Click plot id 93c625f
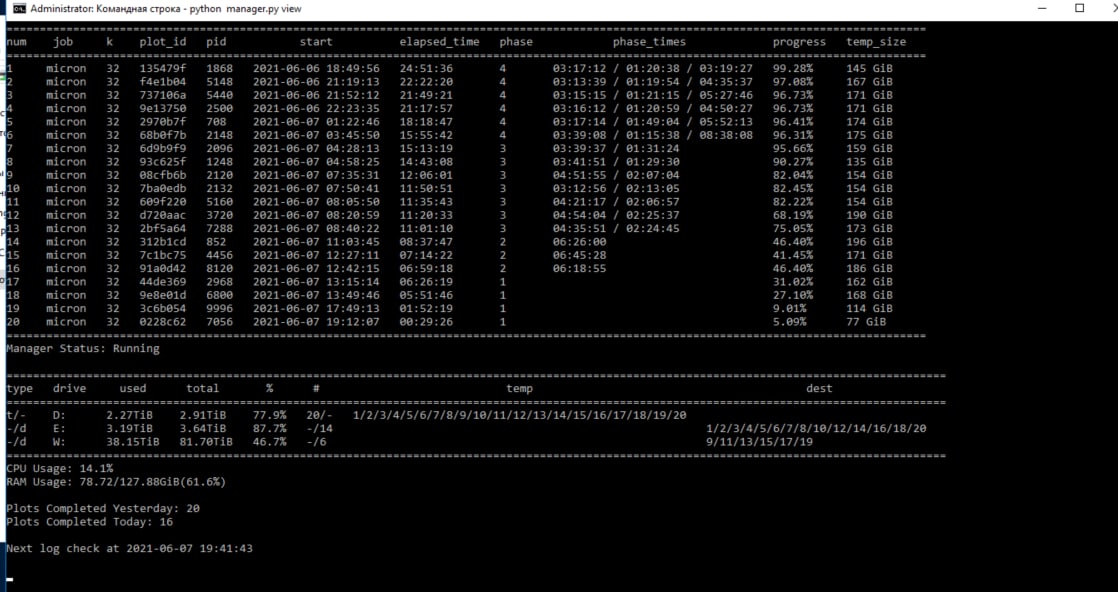Viewport: 1118px width, 592px height. 163,162
